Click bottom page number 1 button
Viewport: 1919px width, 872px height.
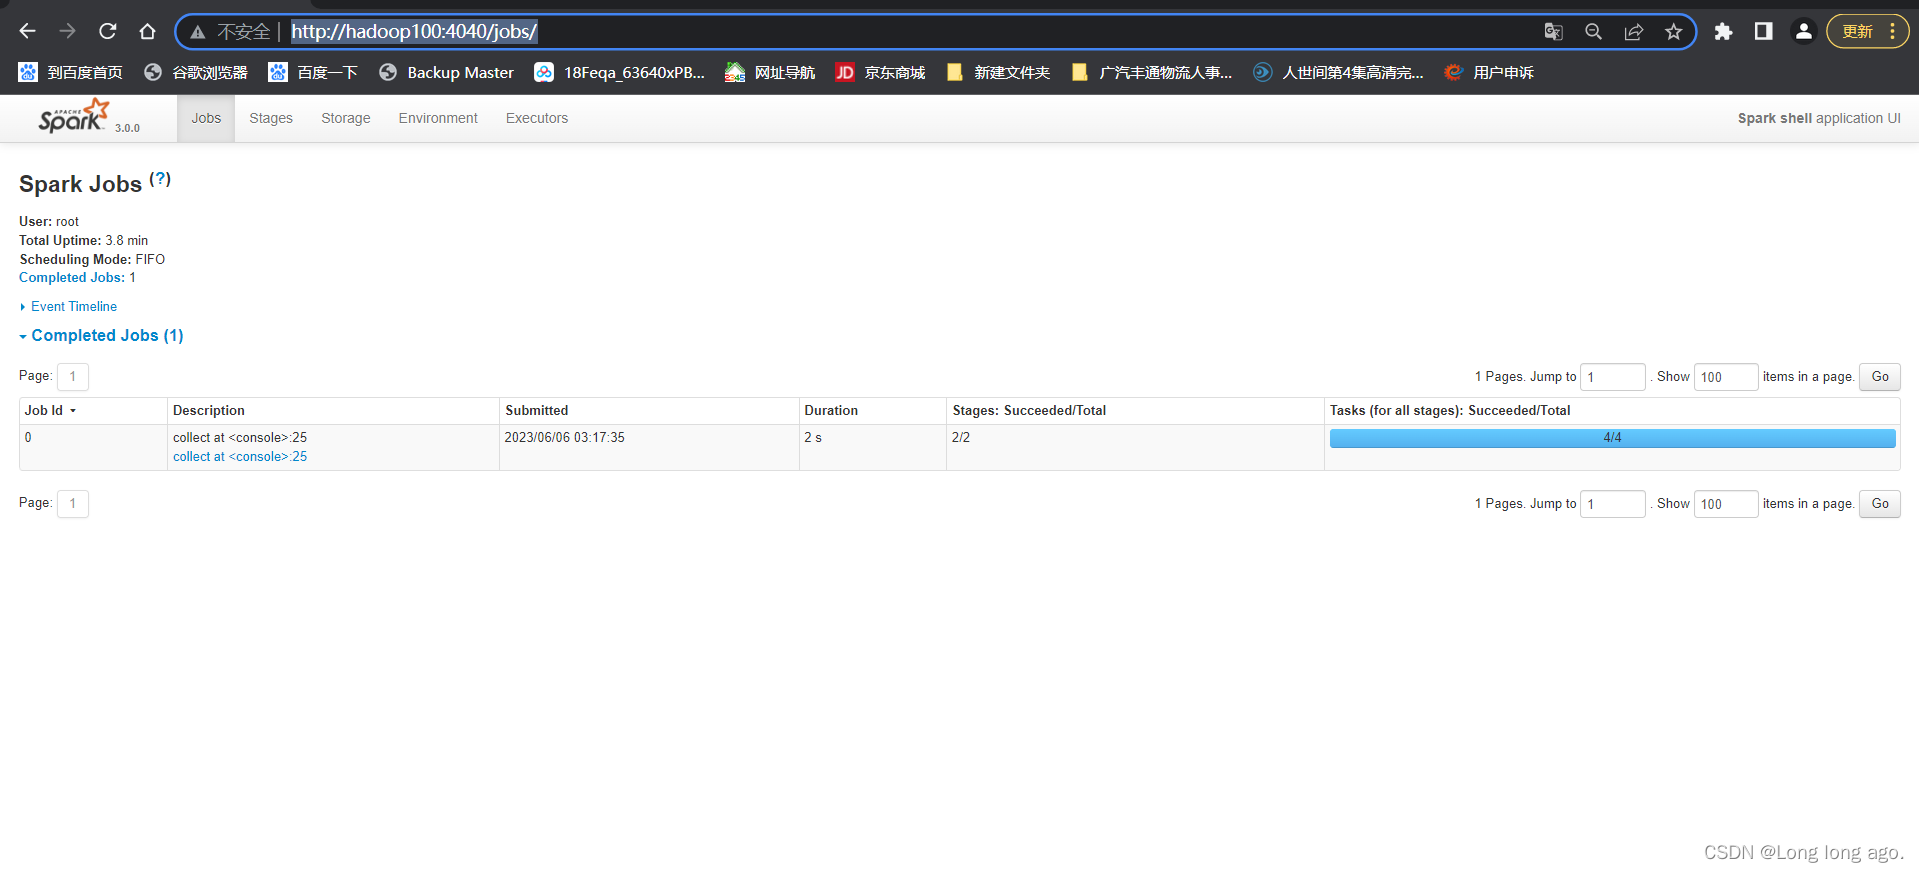[x=73, y=504]
